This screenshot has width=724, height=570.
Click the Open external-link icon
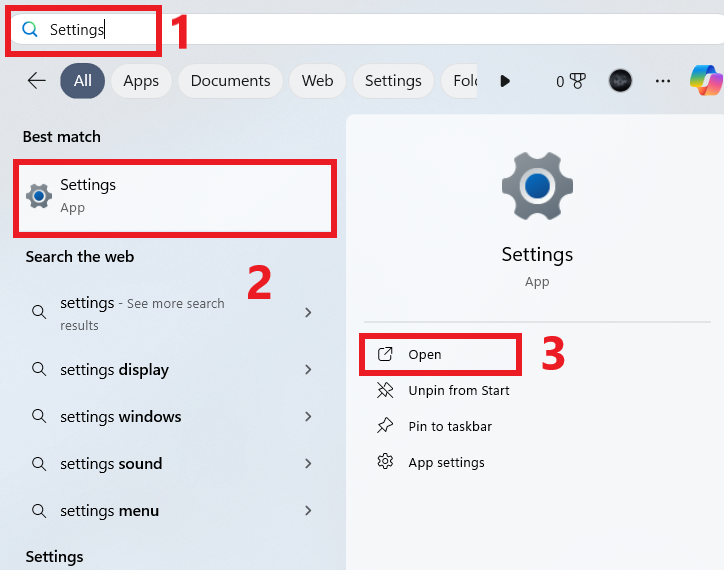[x=385, y=354]
